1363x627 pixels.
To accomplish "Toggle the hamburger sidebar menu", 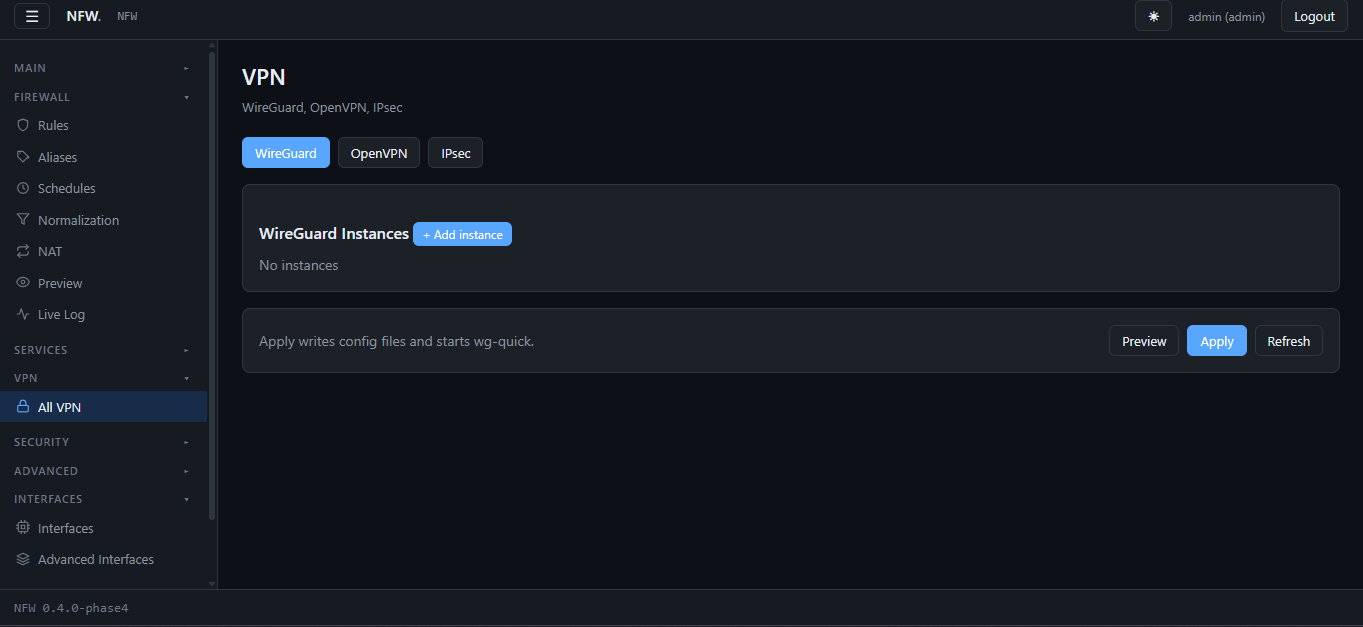I will (32, 16).
